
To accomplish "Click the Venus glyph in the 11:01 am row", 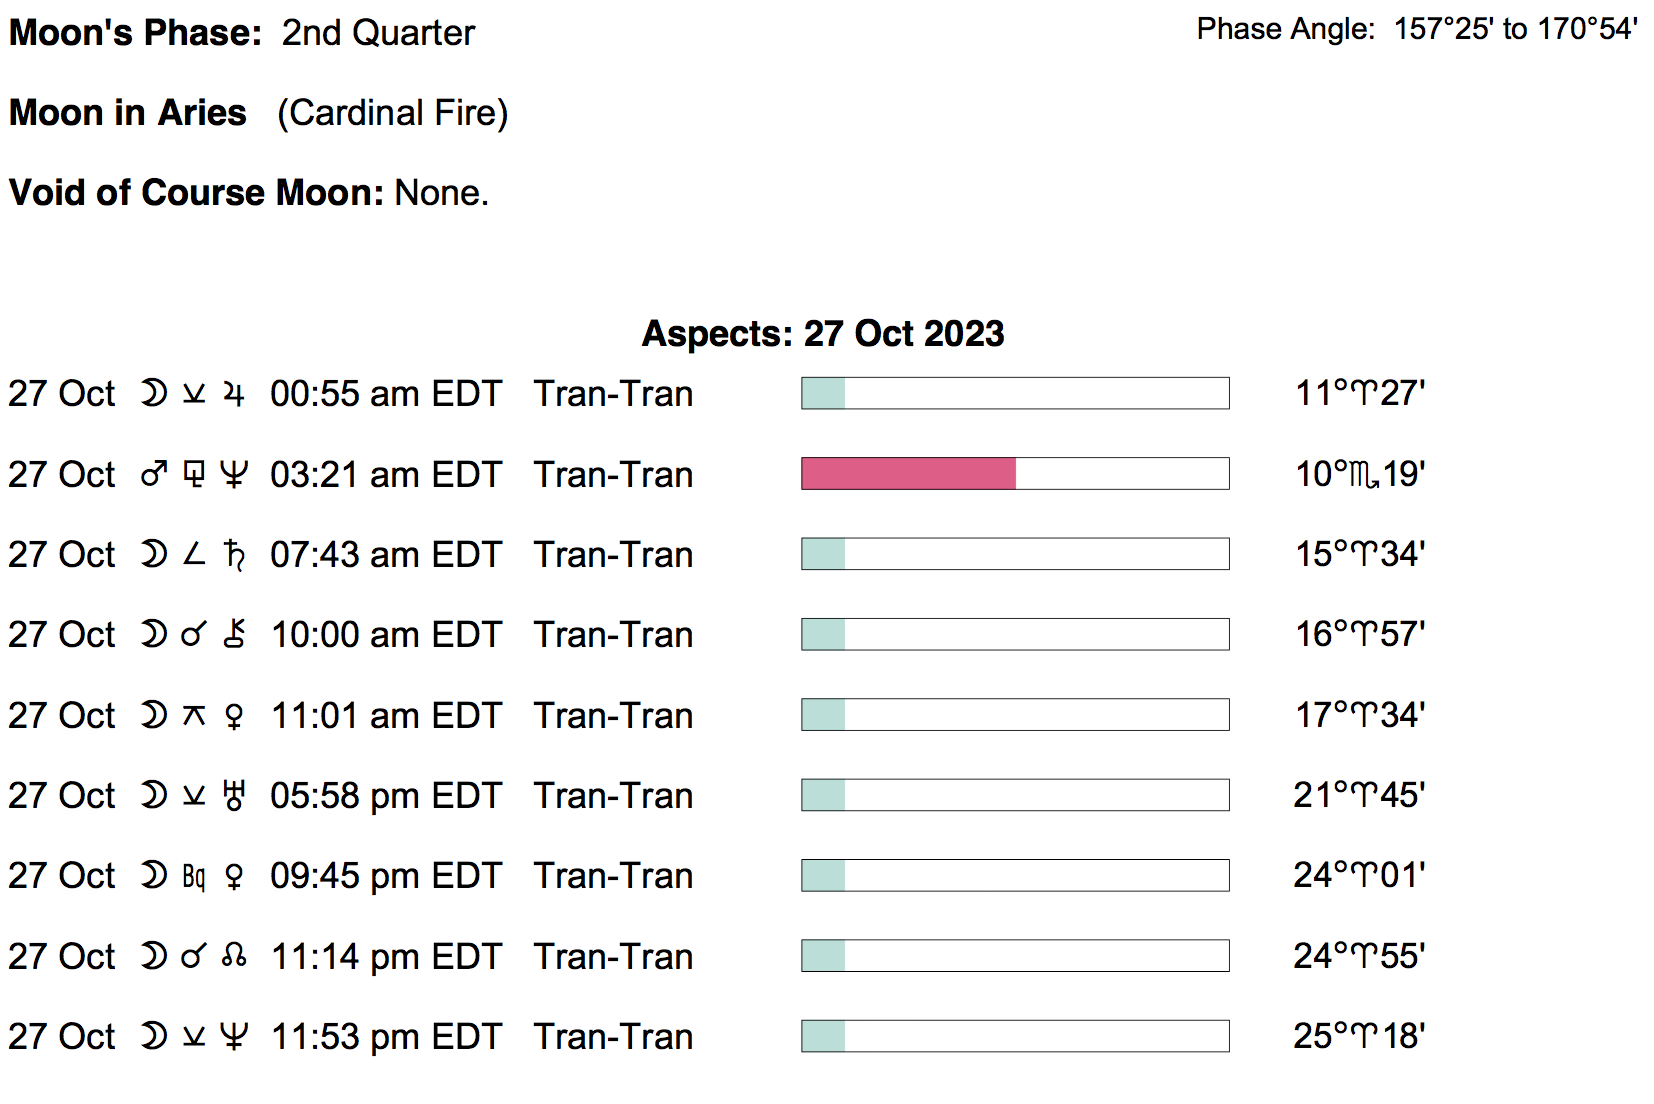I will pyautogui.click(x=234, y=715).
